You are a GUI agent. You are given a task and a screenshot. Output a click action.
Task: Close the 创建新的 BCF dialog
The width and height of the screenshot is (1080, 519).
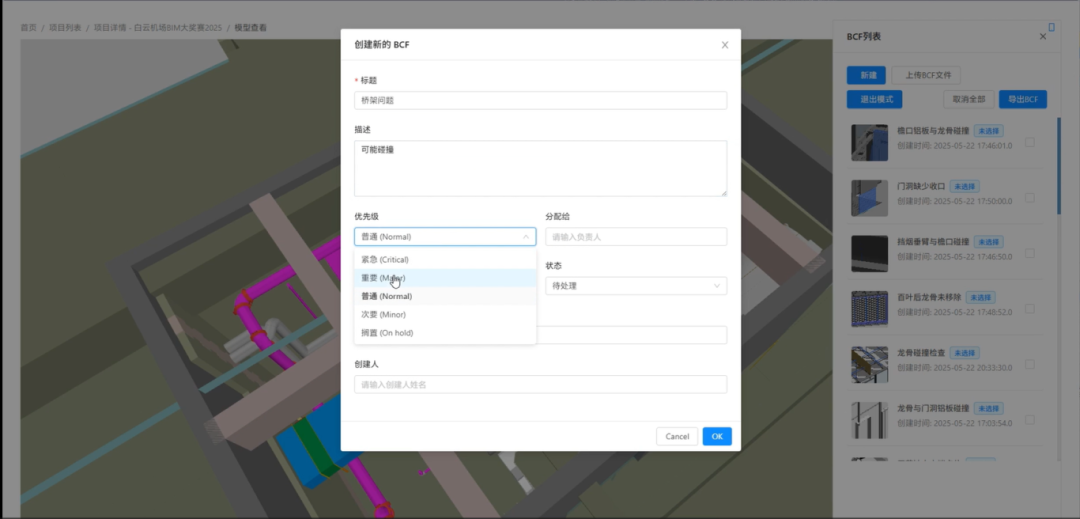(725, 45)
